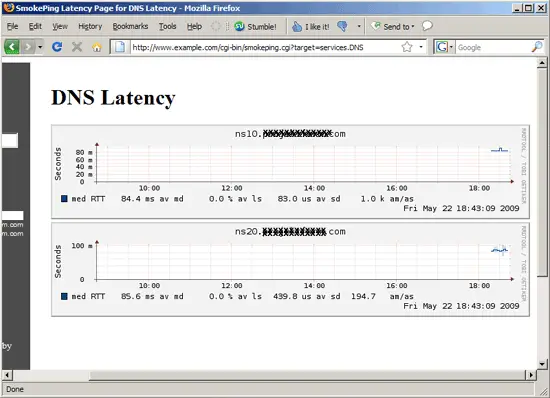This screenshot has width=550, height=398.
Task: Click the thumbs-down dislike icon
Action: [x=342, y=26]
